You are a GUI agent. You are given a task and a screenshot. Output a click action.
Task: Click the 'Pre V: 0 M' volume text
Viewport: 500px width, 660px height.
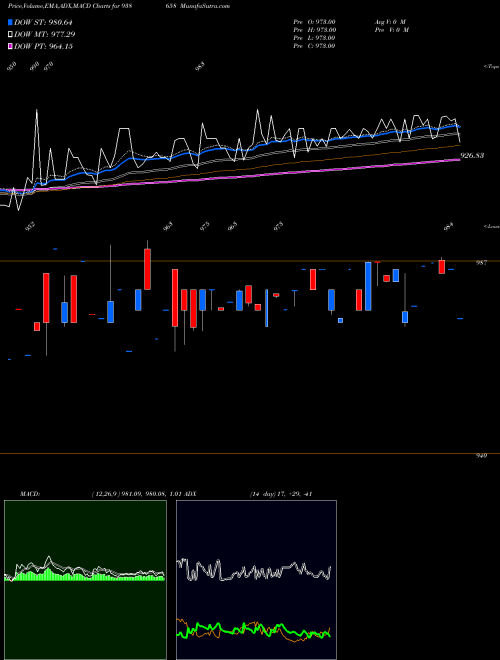(x=392, y=29)
